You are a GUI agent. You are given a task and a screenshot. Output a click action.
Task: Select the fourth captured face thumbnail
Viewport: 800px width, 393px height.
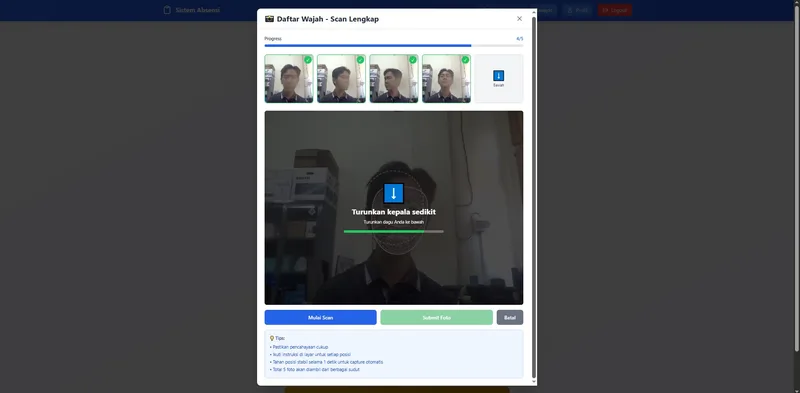tap(446, 79)
